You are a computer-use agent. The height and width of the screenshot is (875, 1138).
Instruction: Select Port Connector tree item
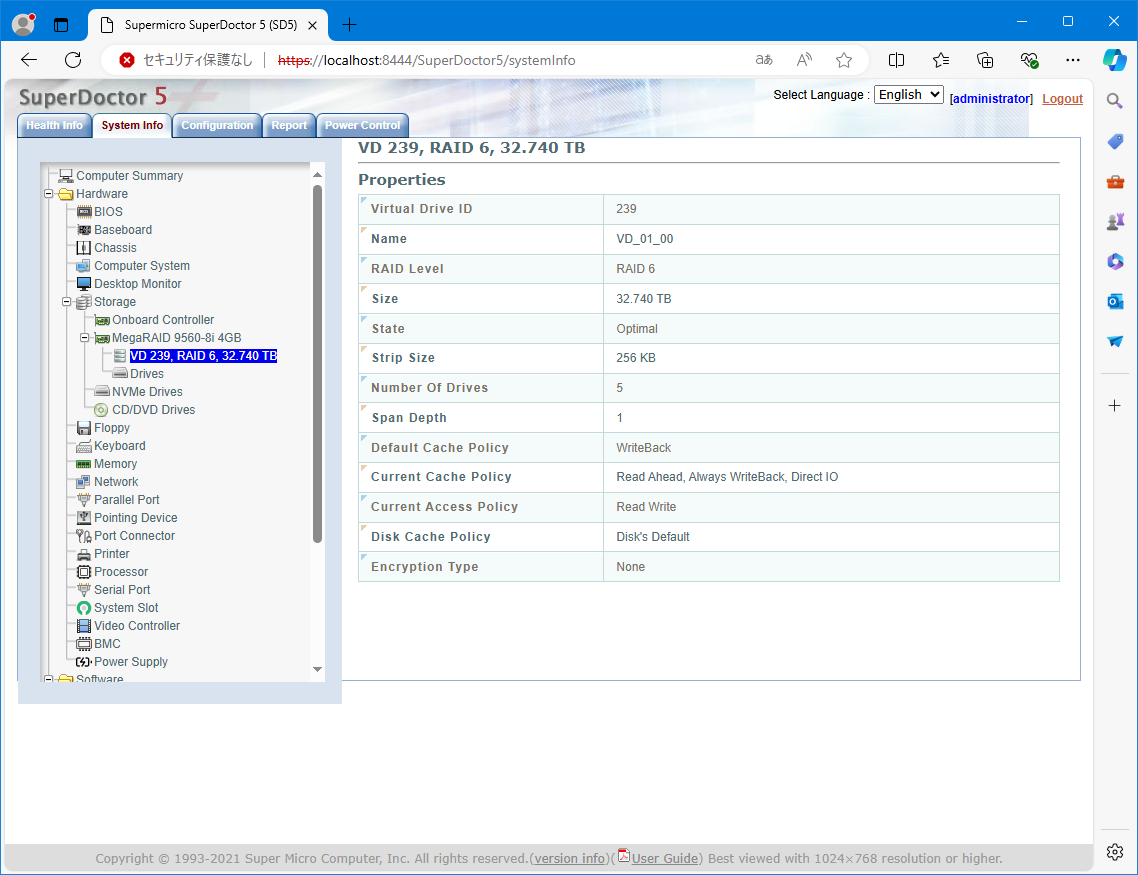click(134, 536)
